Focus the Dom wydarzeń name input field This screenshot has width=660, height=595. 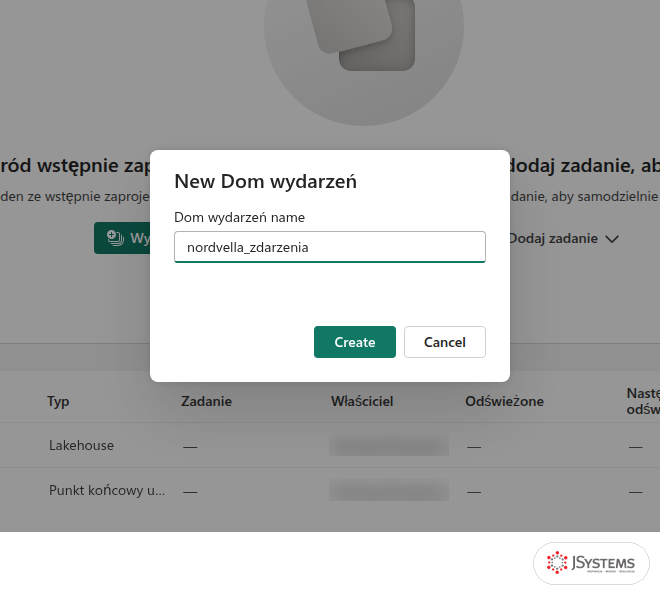330,247
